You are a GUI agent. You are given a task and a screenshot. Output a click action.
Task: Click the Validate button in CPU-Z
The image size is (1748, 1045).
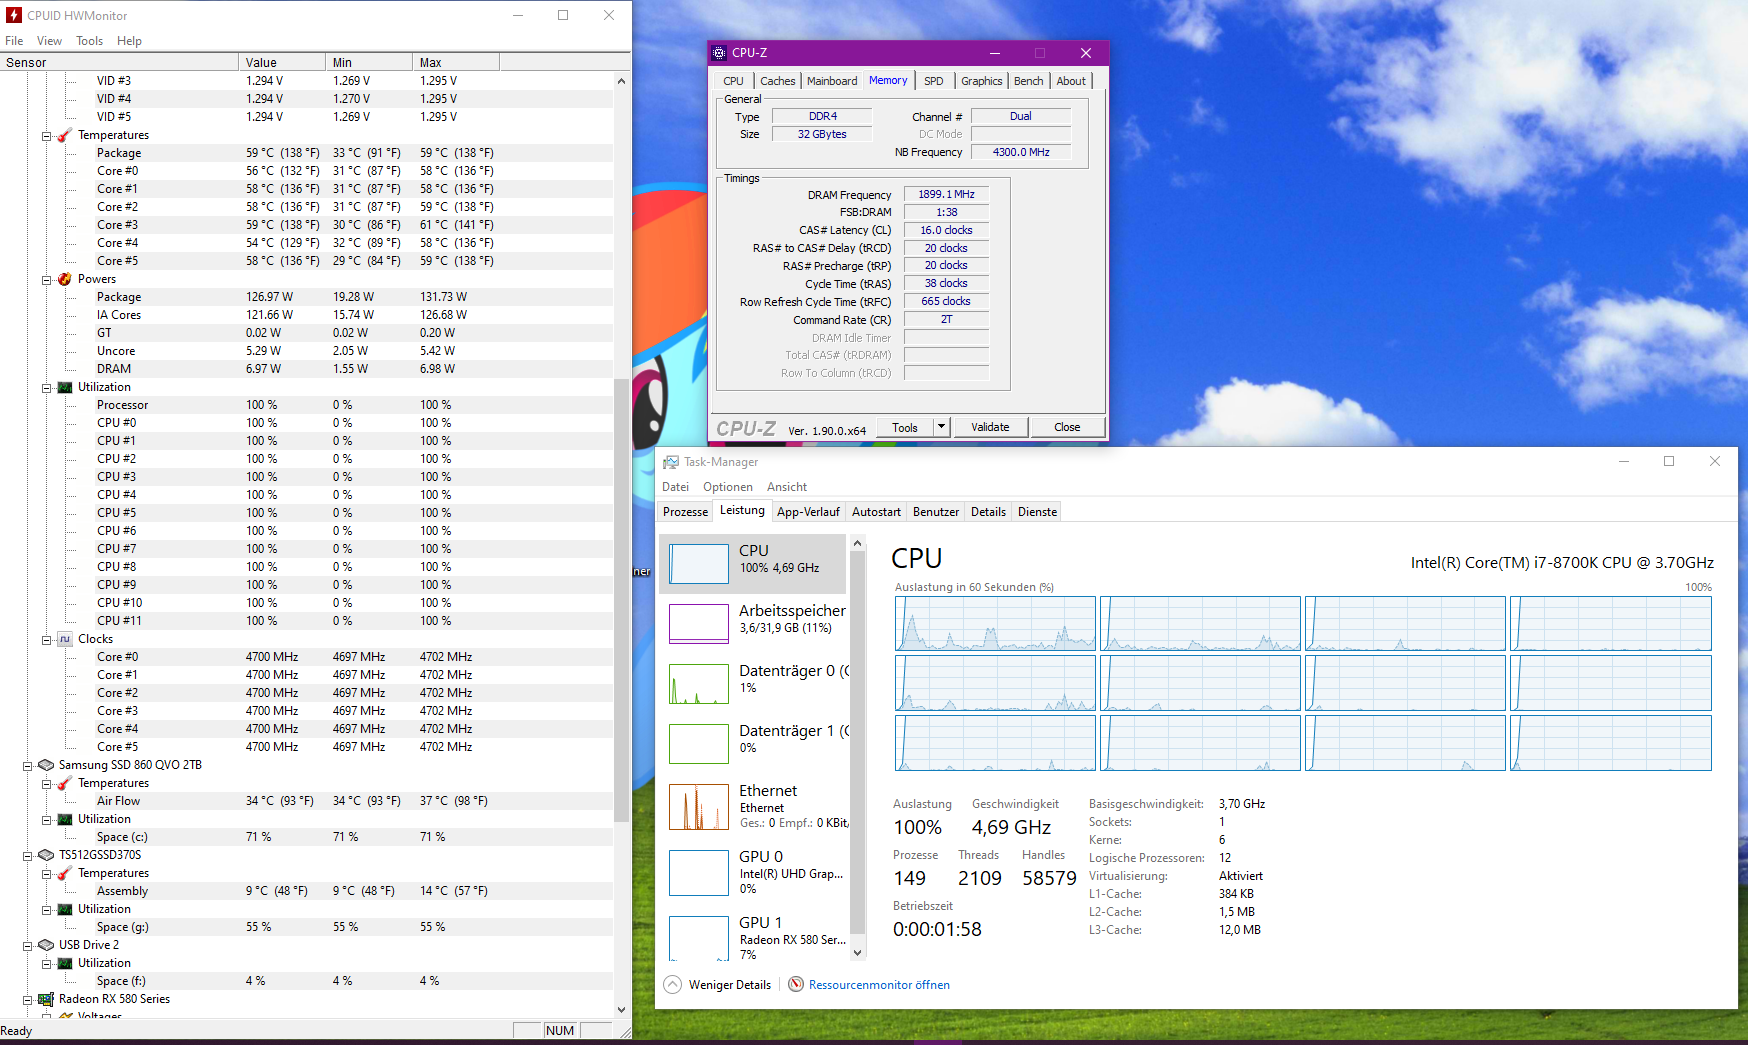[x=990, y=427]
